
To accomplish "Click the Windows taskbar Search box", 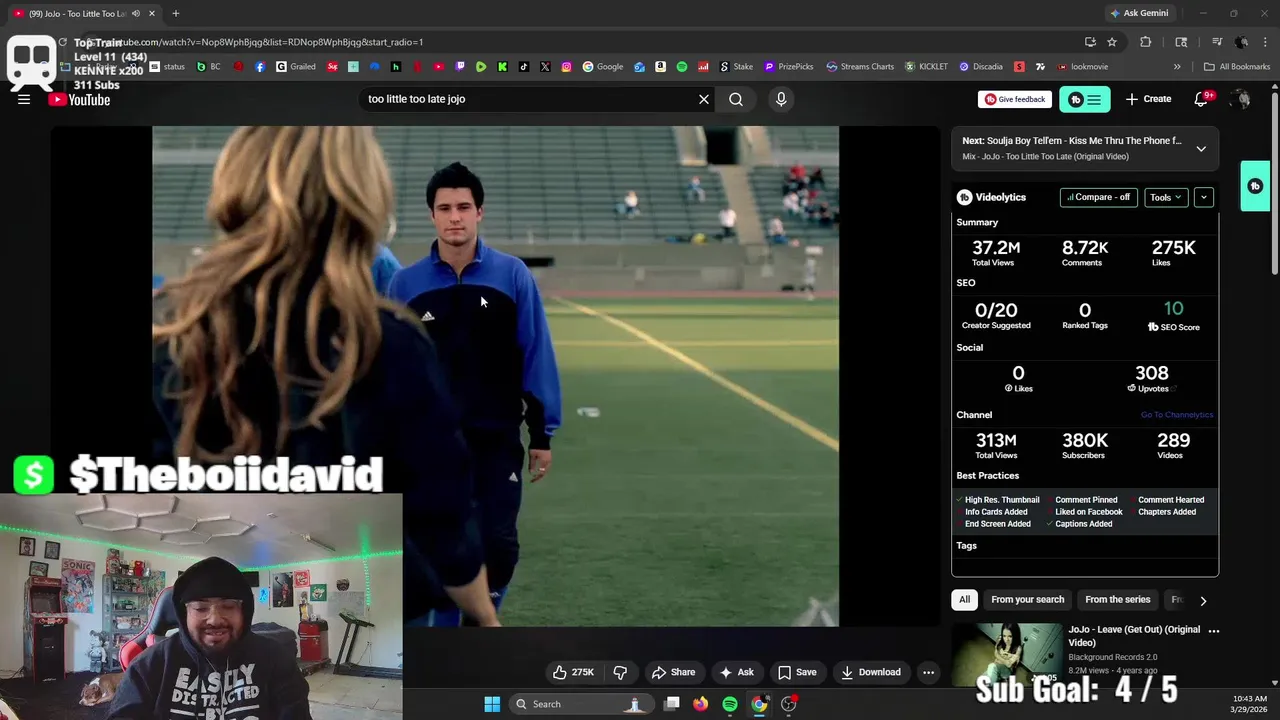I will [x=580, y=704].
